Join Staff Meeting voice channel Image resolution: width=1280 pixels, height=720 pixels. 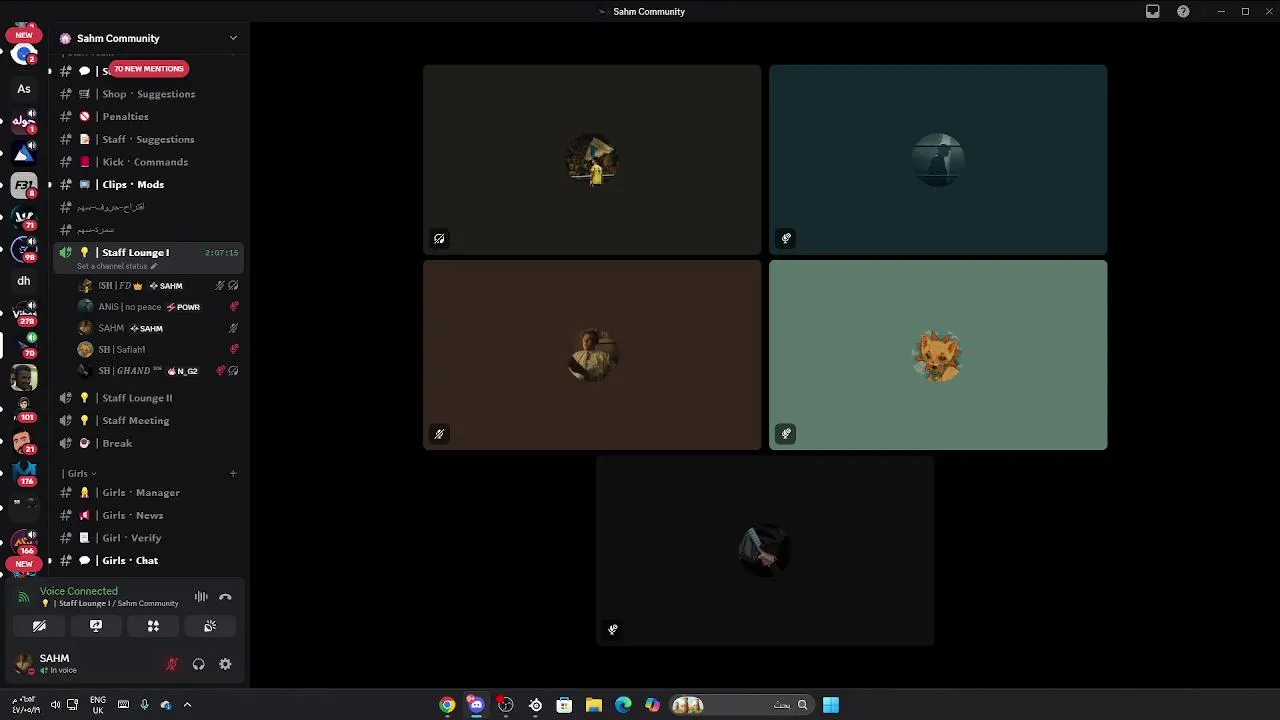click(x=148, y=421)
